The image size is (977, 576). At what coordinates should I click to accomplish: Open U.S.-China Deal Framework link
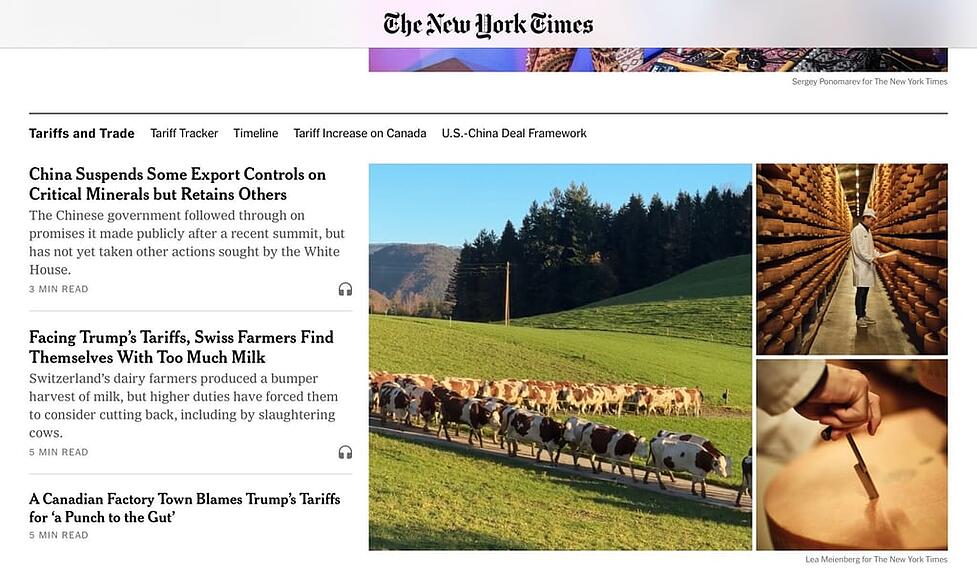[514, 133]
